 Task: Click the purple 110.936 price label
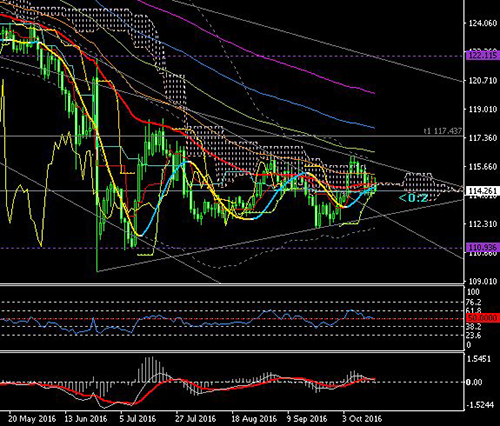click(482, 248)
